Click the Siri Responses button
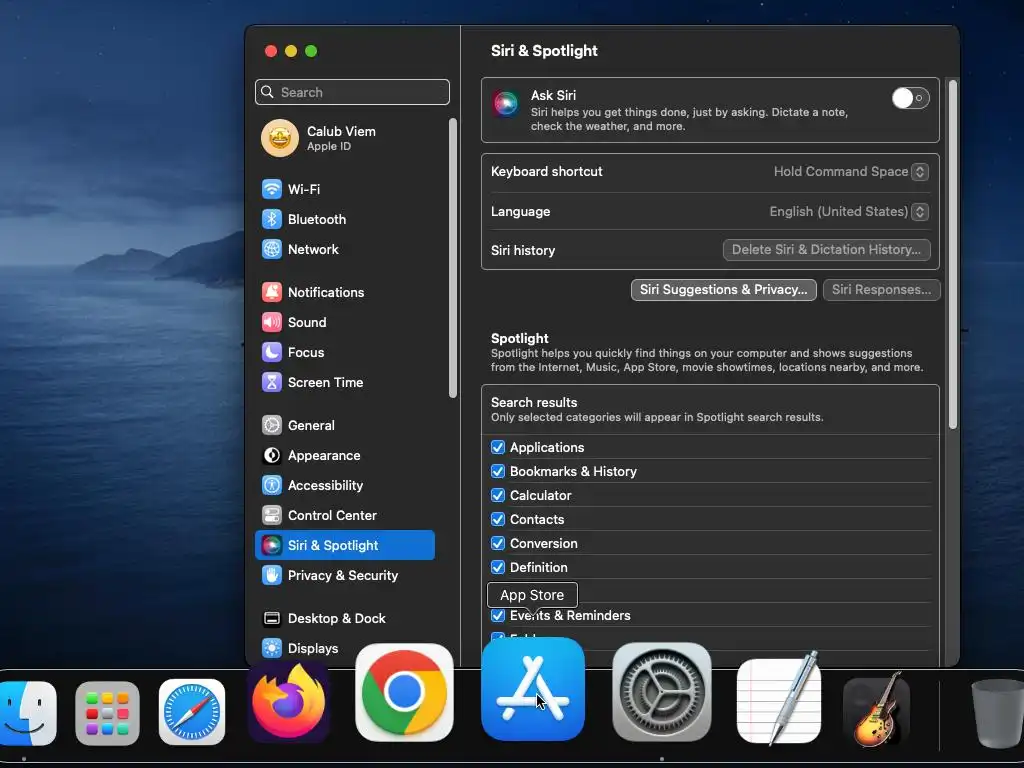The width and height of the screenshot is (1024, 768). coord(882,290)
